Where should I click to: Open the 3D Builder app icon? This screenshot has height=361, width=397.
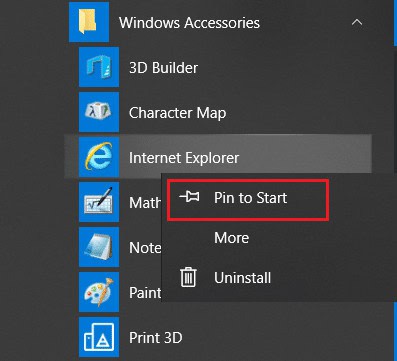click(99, 67)
